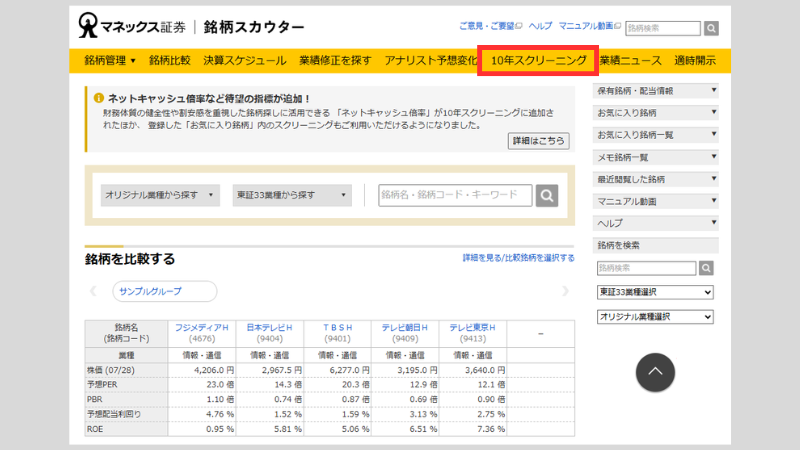Click the 銘柄を比較する heading
Image resolution: width=800 pixels, height=450 pixels.
tap(130, 259)
